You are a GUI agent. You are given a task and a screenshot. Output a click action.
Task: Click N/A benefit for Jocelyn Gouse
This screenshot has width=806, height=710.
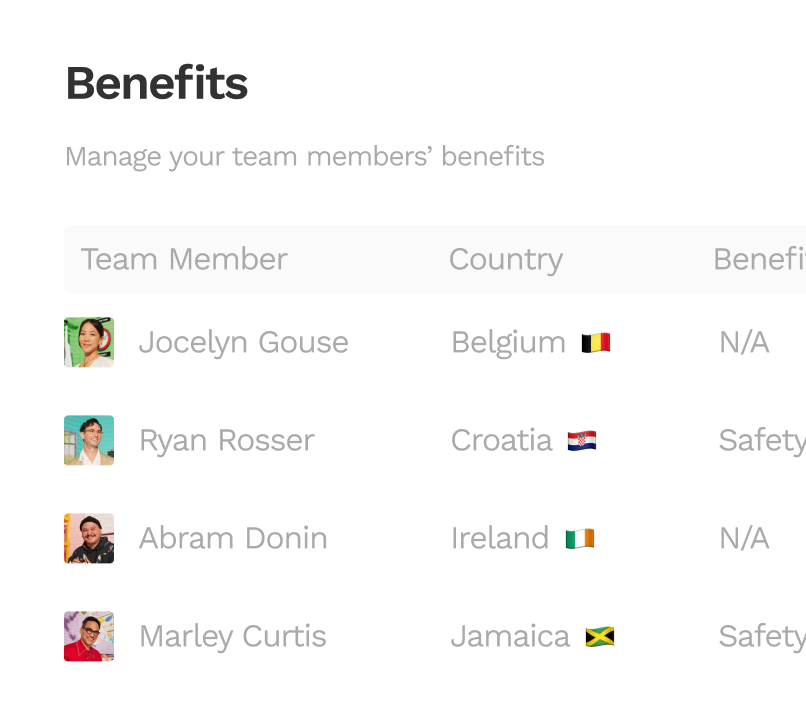click(x=744, y=342)
